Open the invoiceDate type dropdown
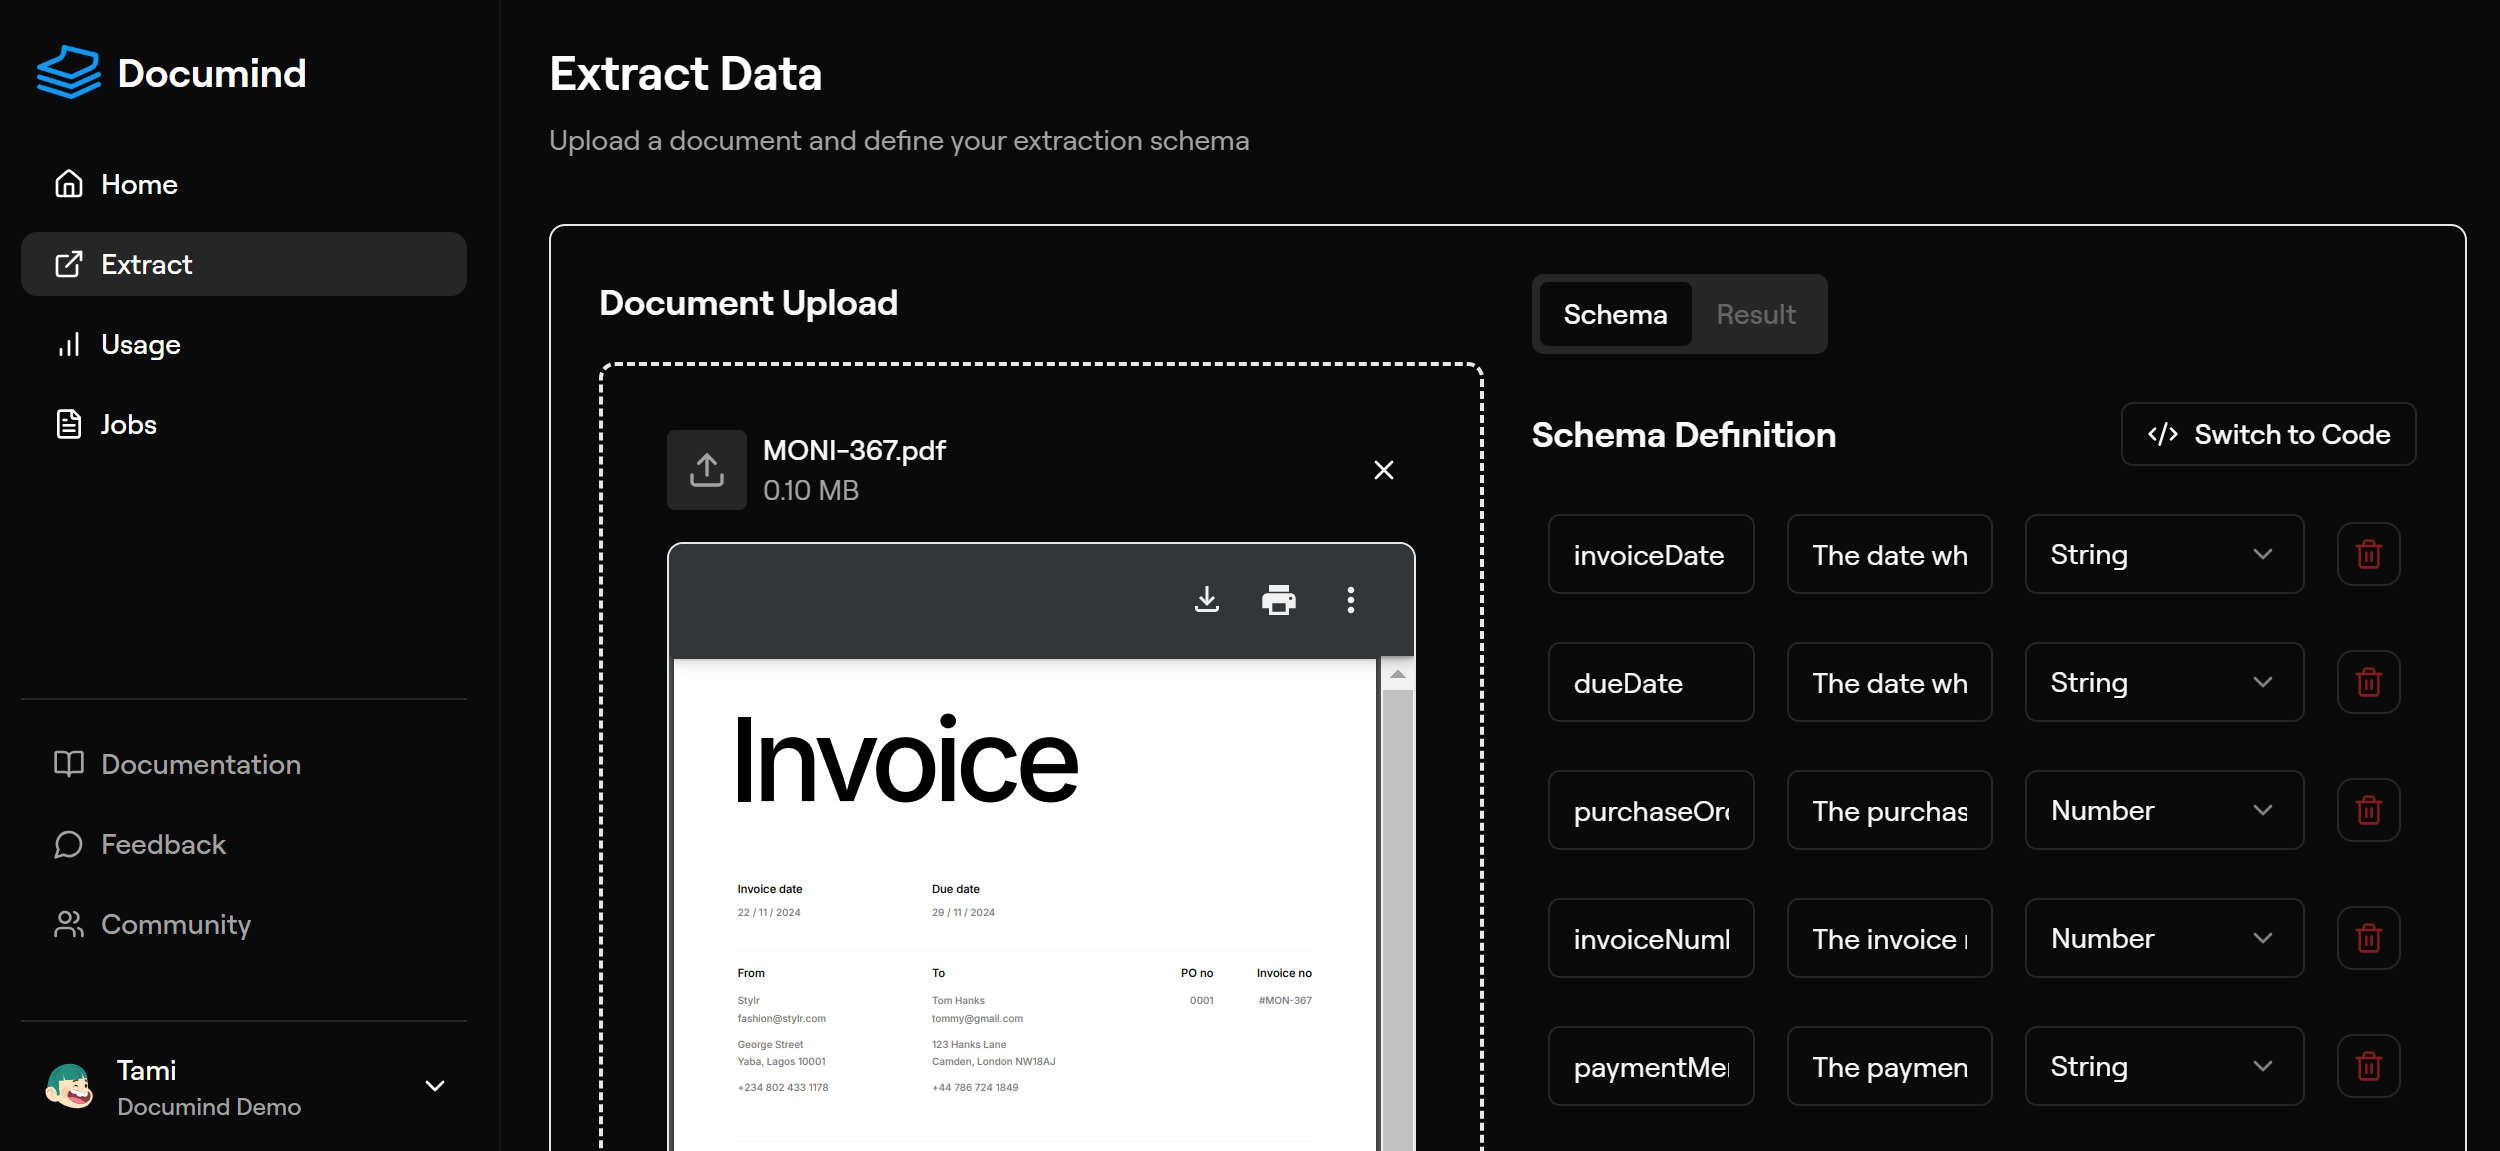 (2164, 554)
